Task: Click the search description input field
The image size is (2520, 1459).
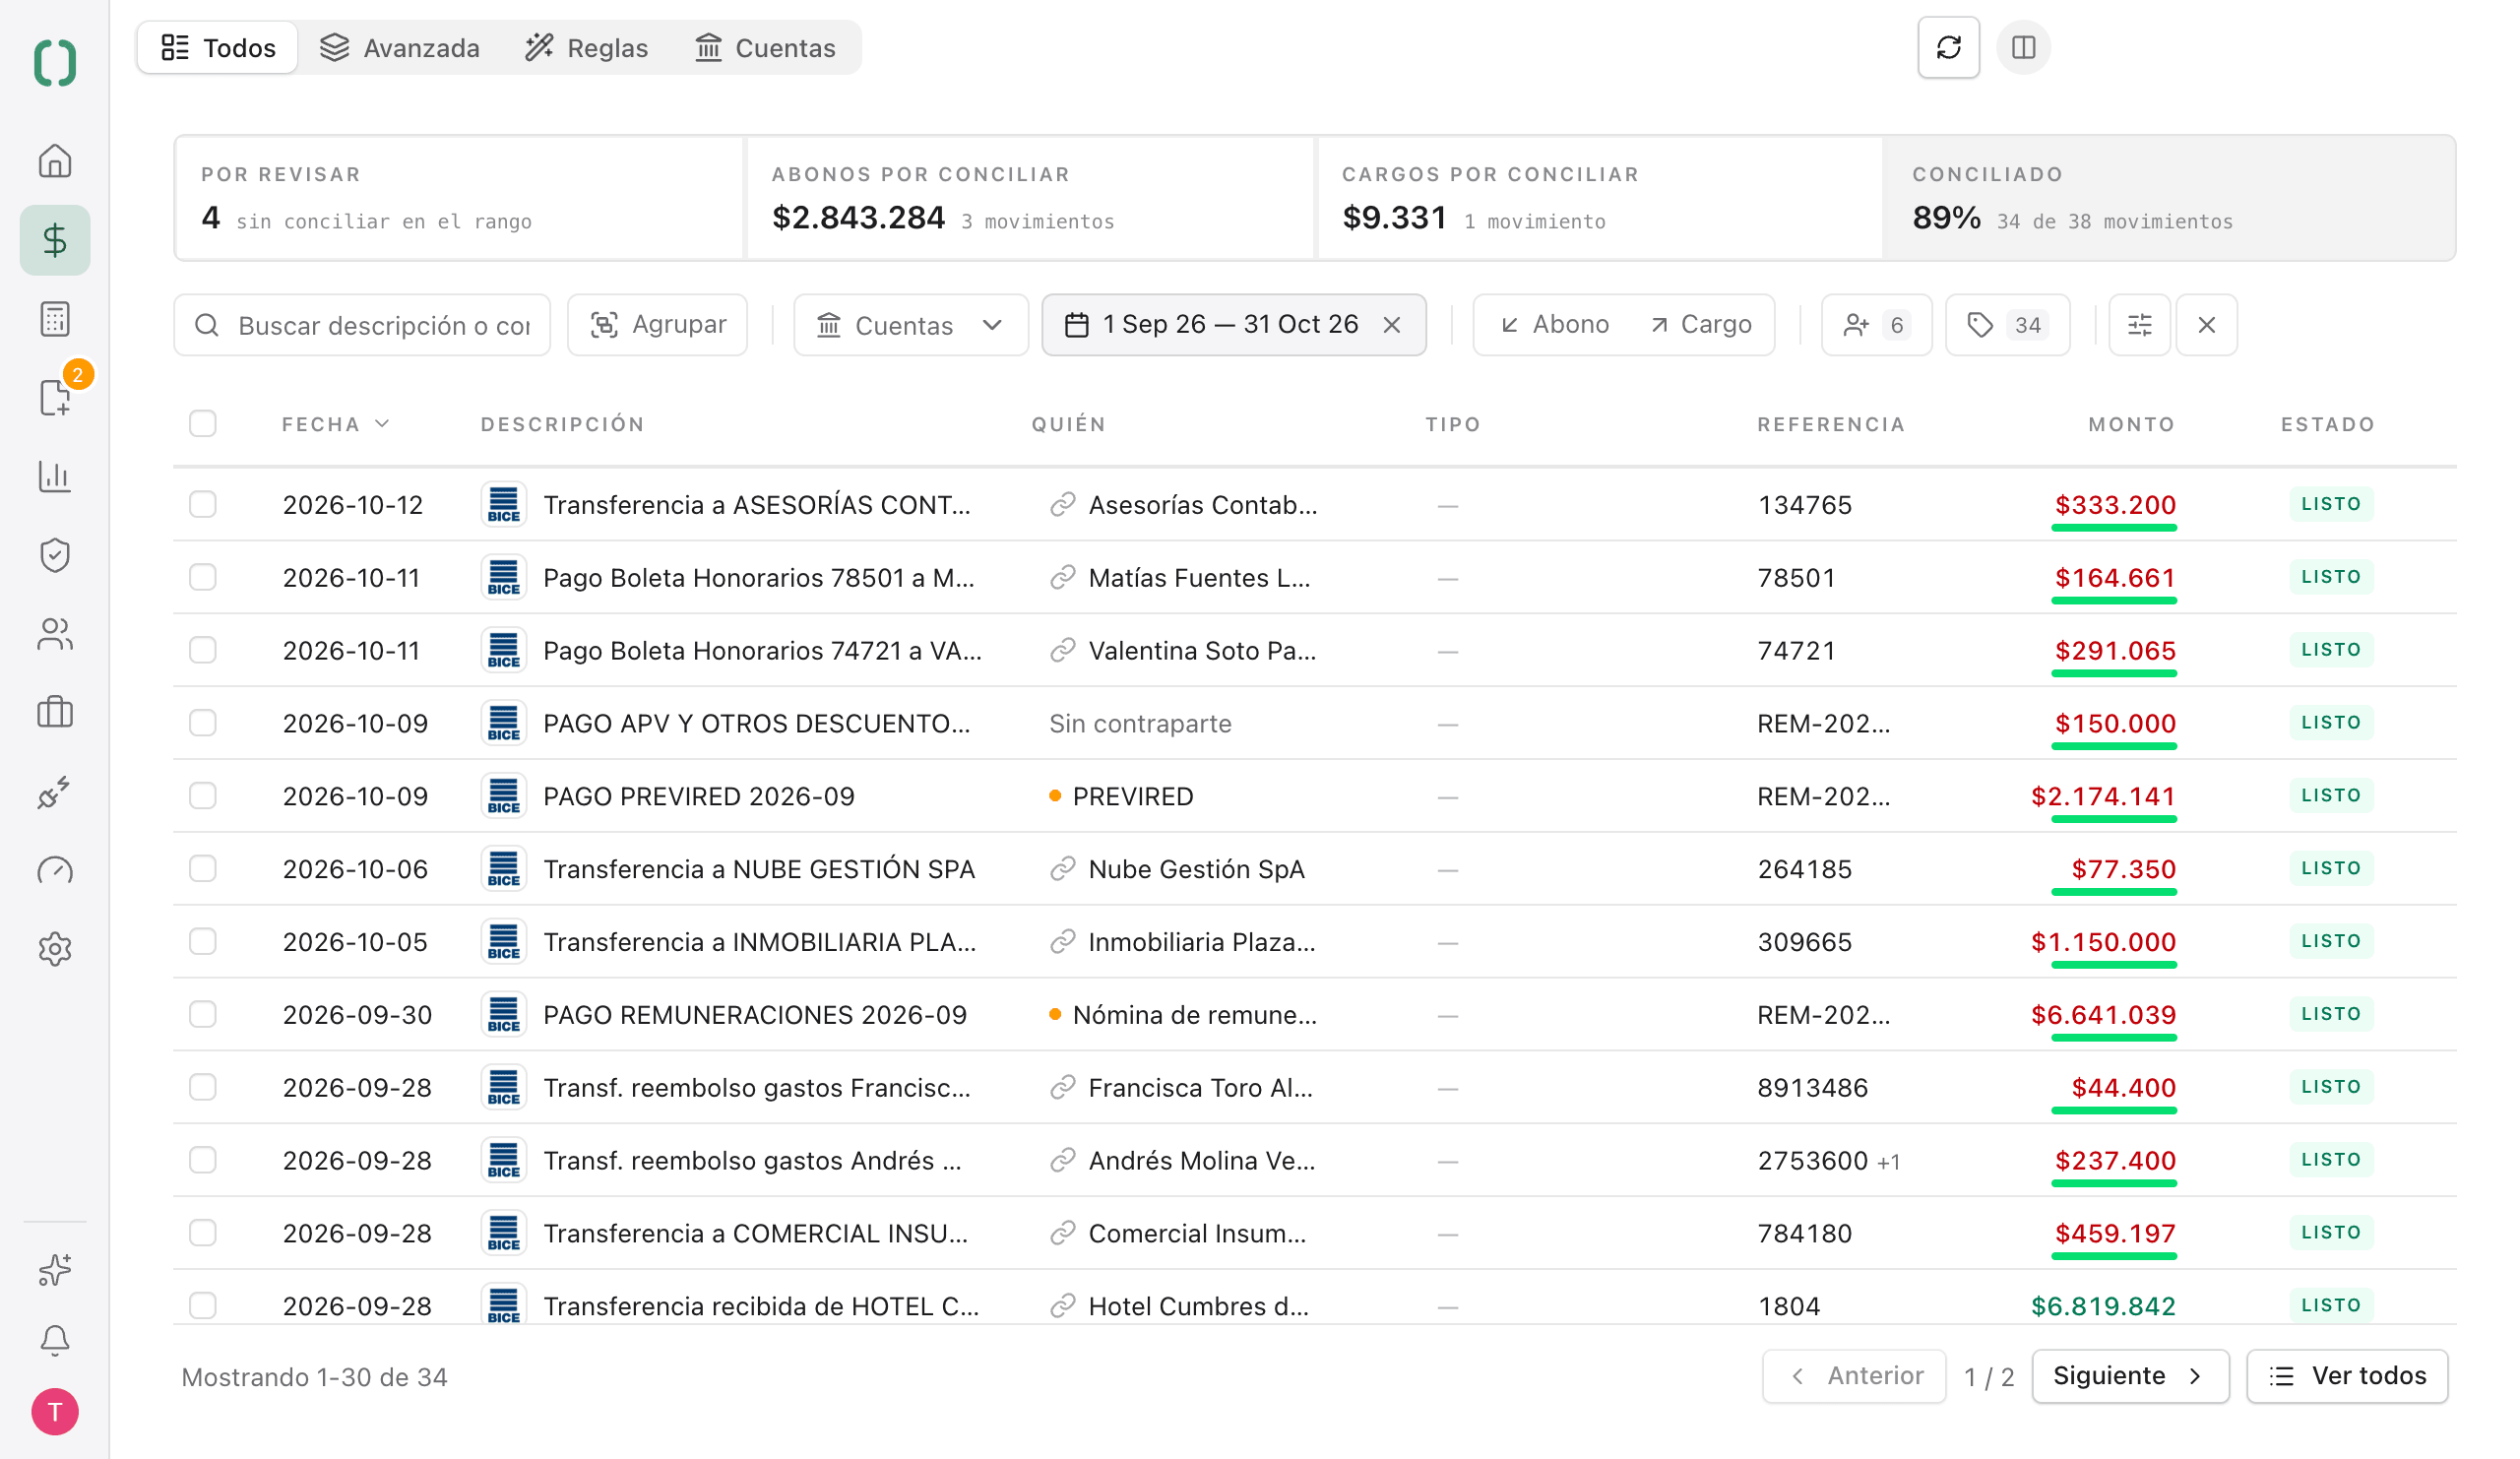Action: 362,325
